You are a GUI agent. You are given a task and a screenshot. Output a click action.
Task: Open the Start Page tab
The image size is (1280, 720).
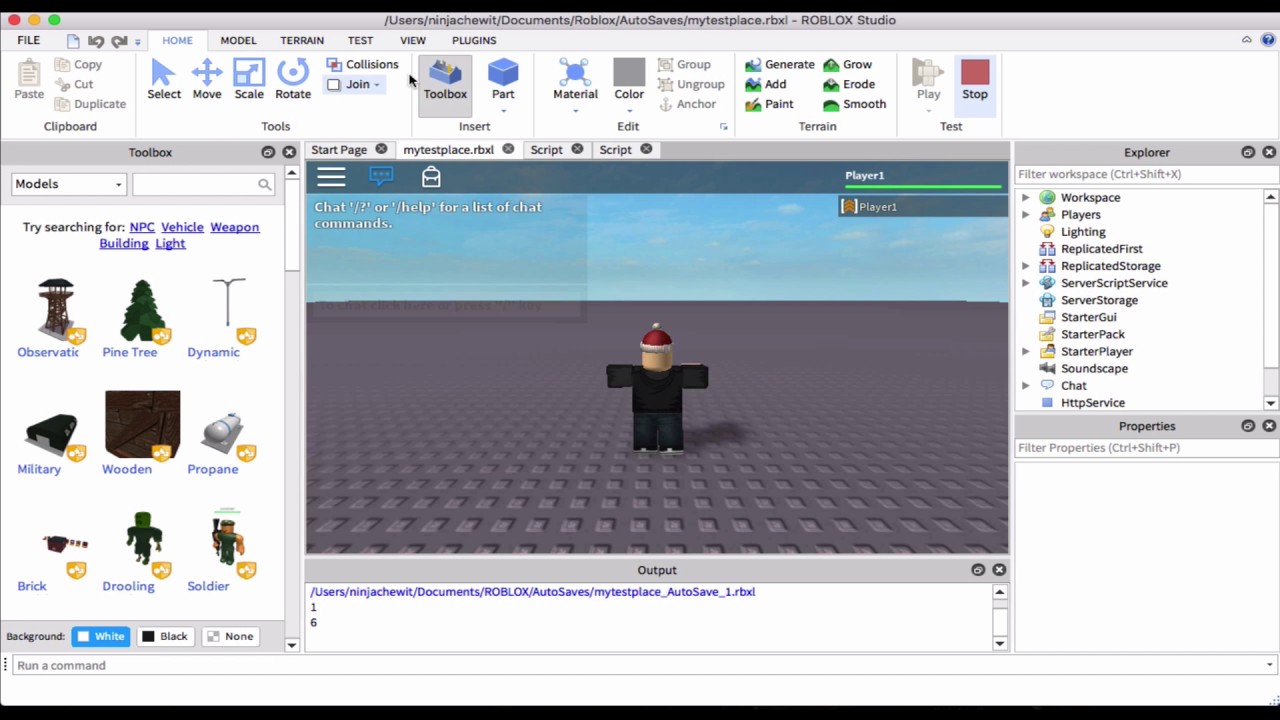[x=339, y=149]
